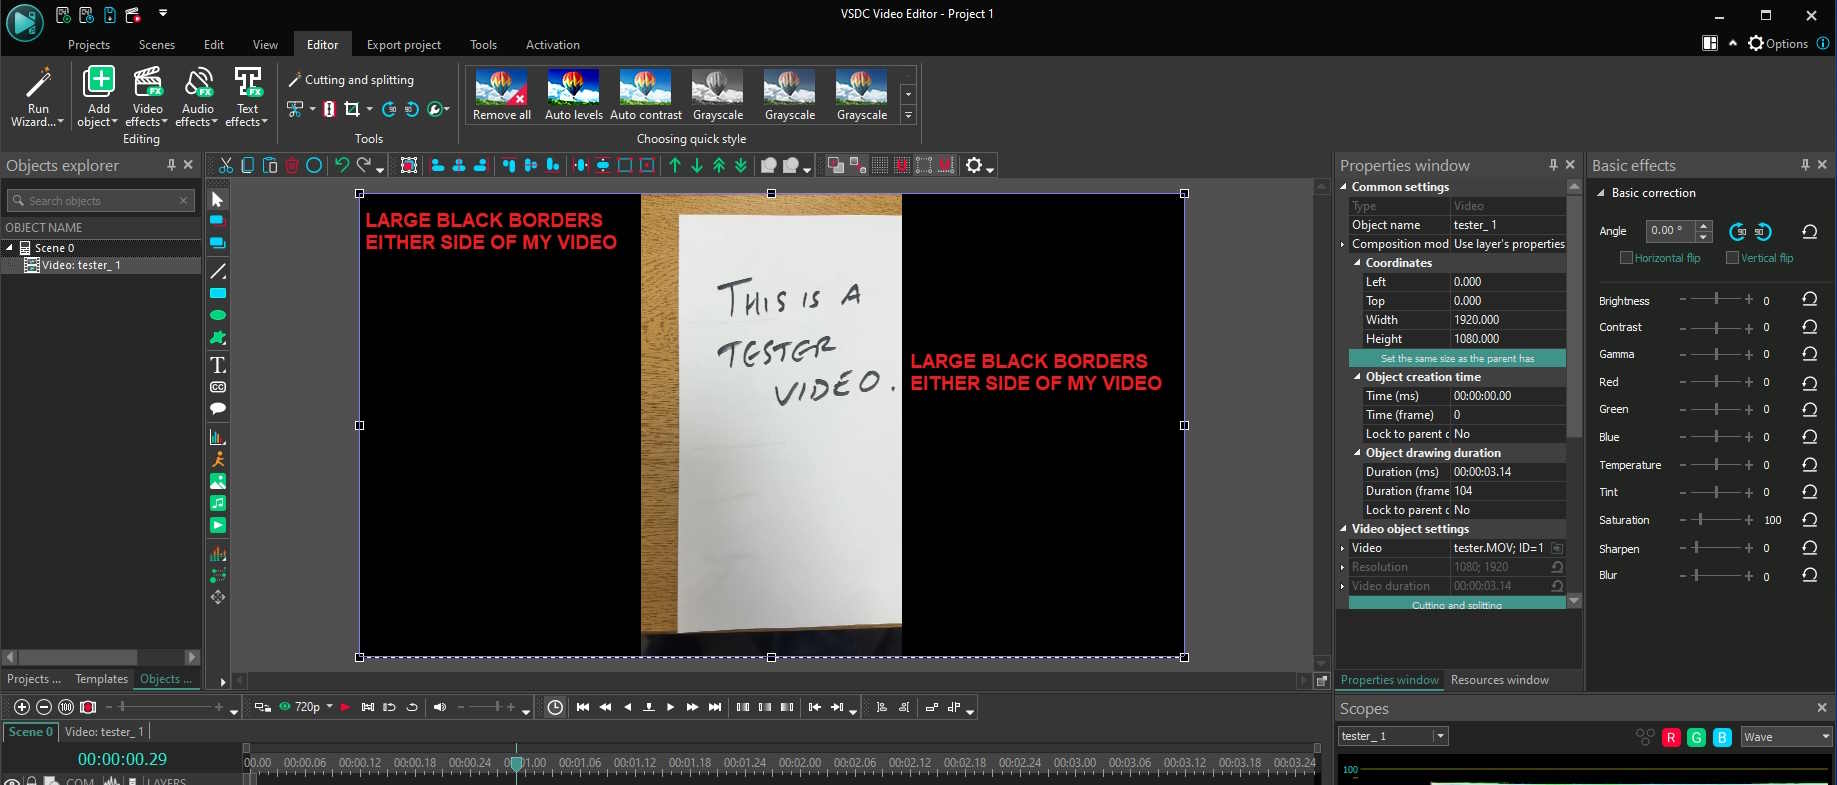Image resolution: width=1837 pixels, height=785 pixels.
Task: Open Audio effects menu
Action: pyautogui.click(x=197, y=97)
